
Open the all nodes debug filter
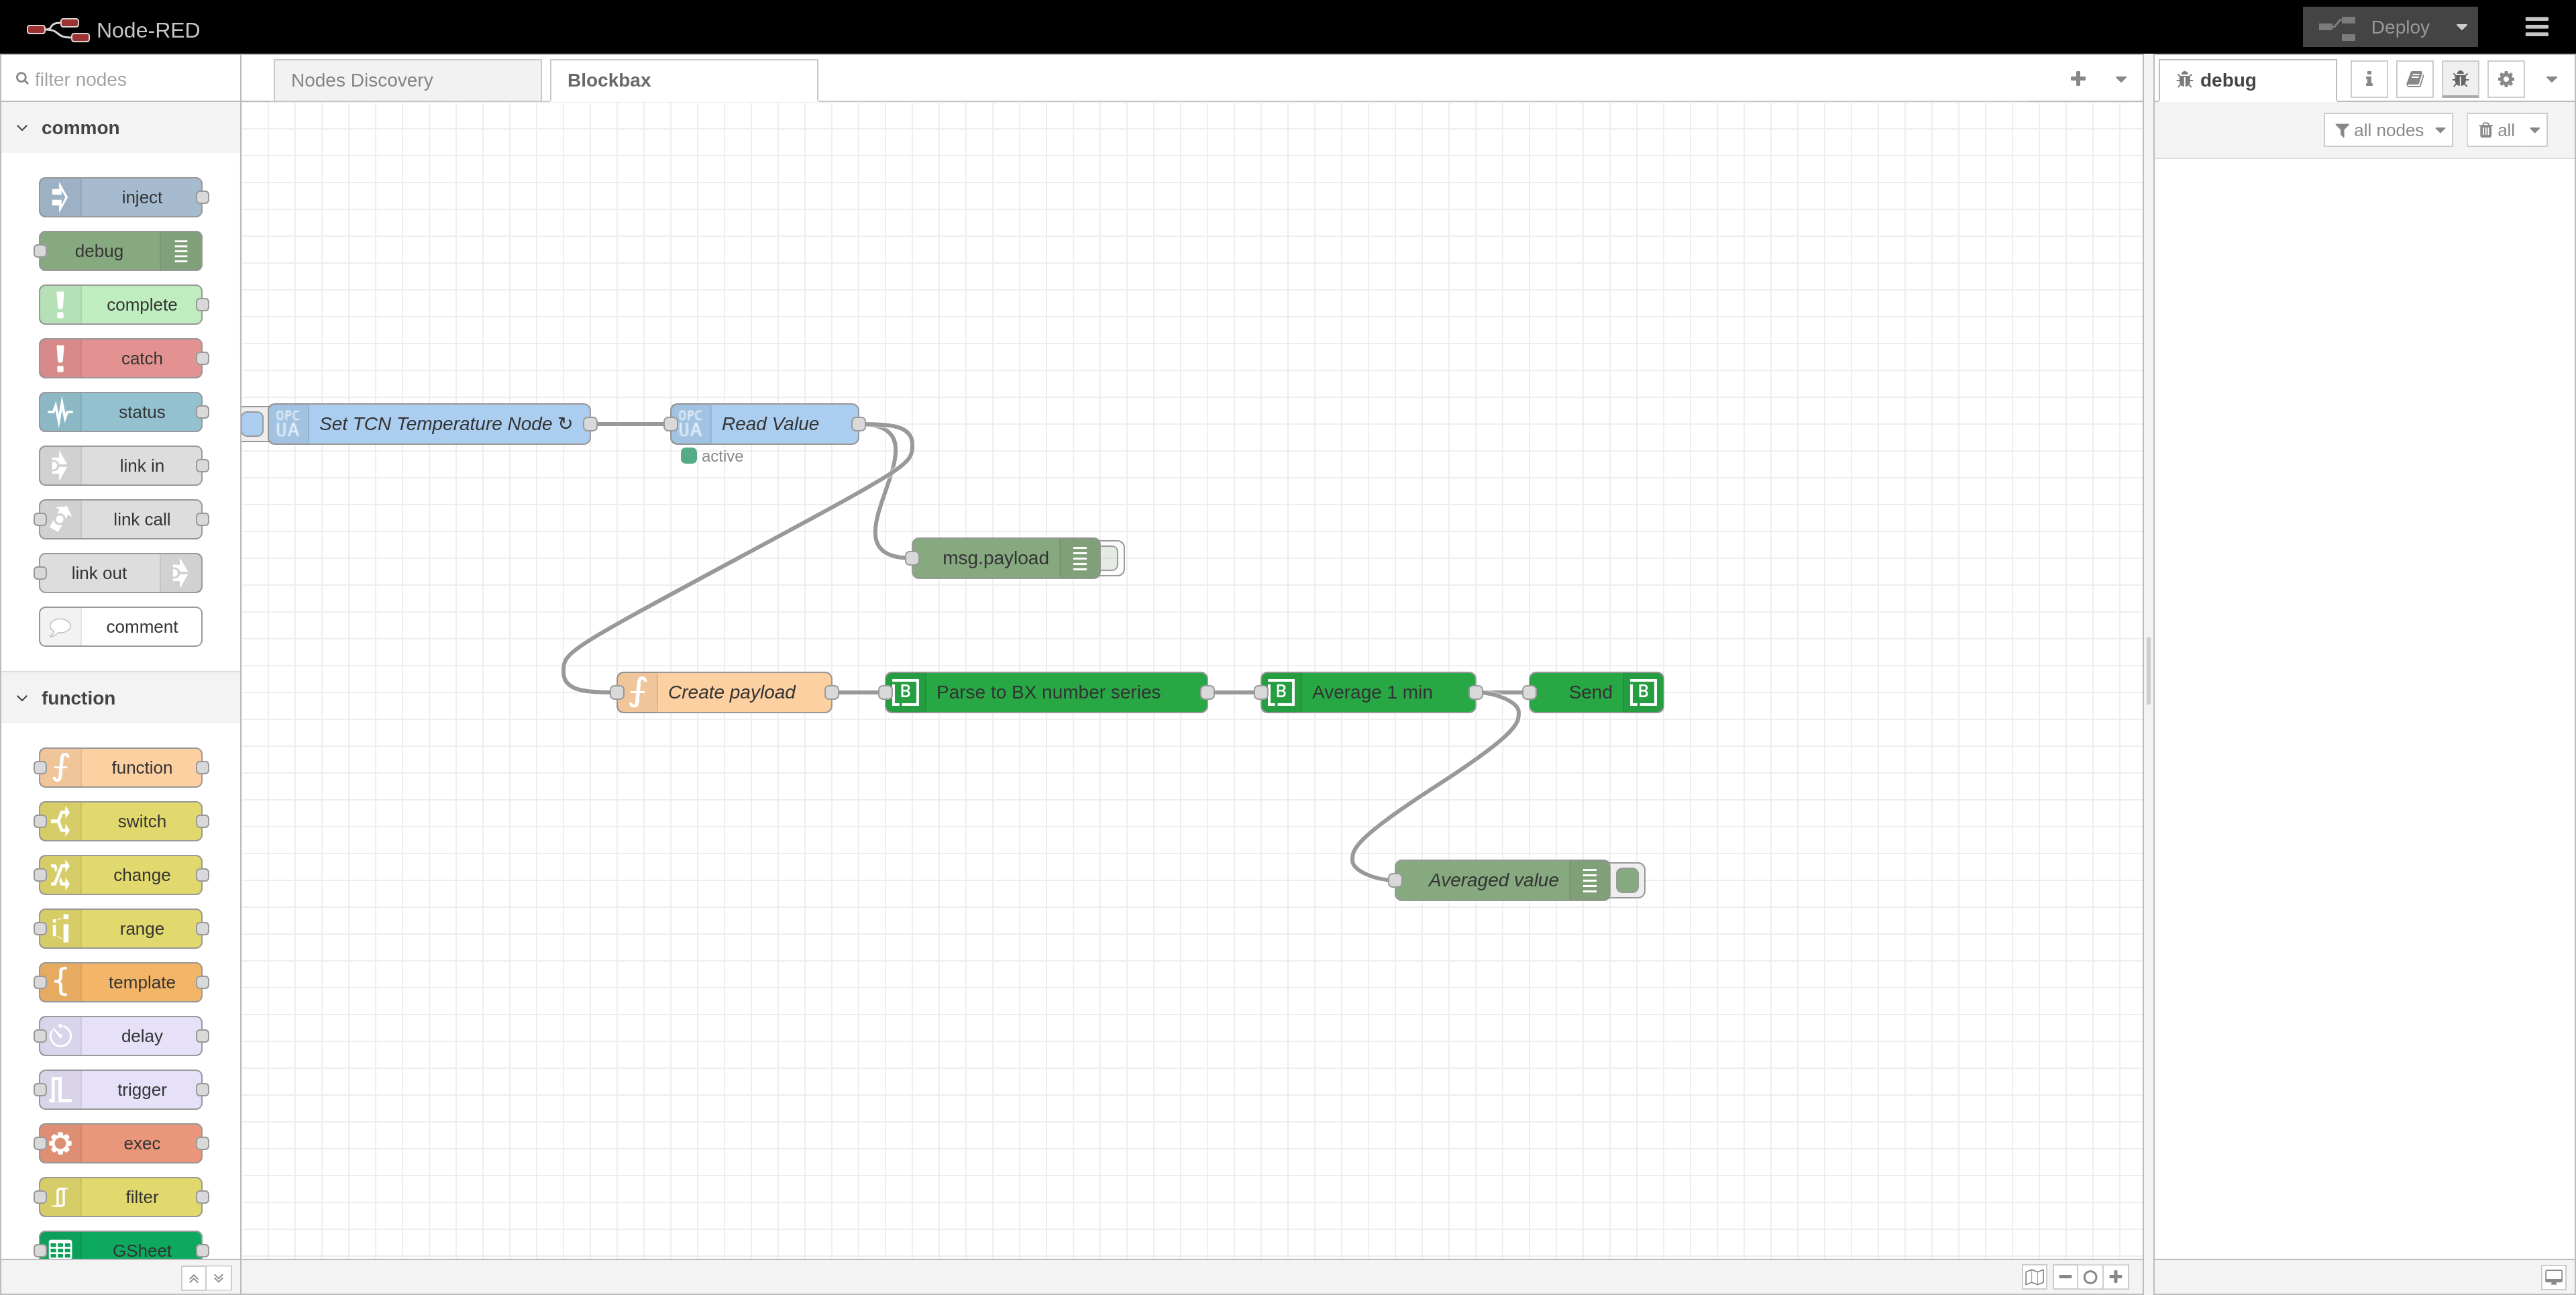[2388, 129]
